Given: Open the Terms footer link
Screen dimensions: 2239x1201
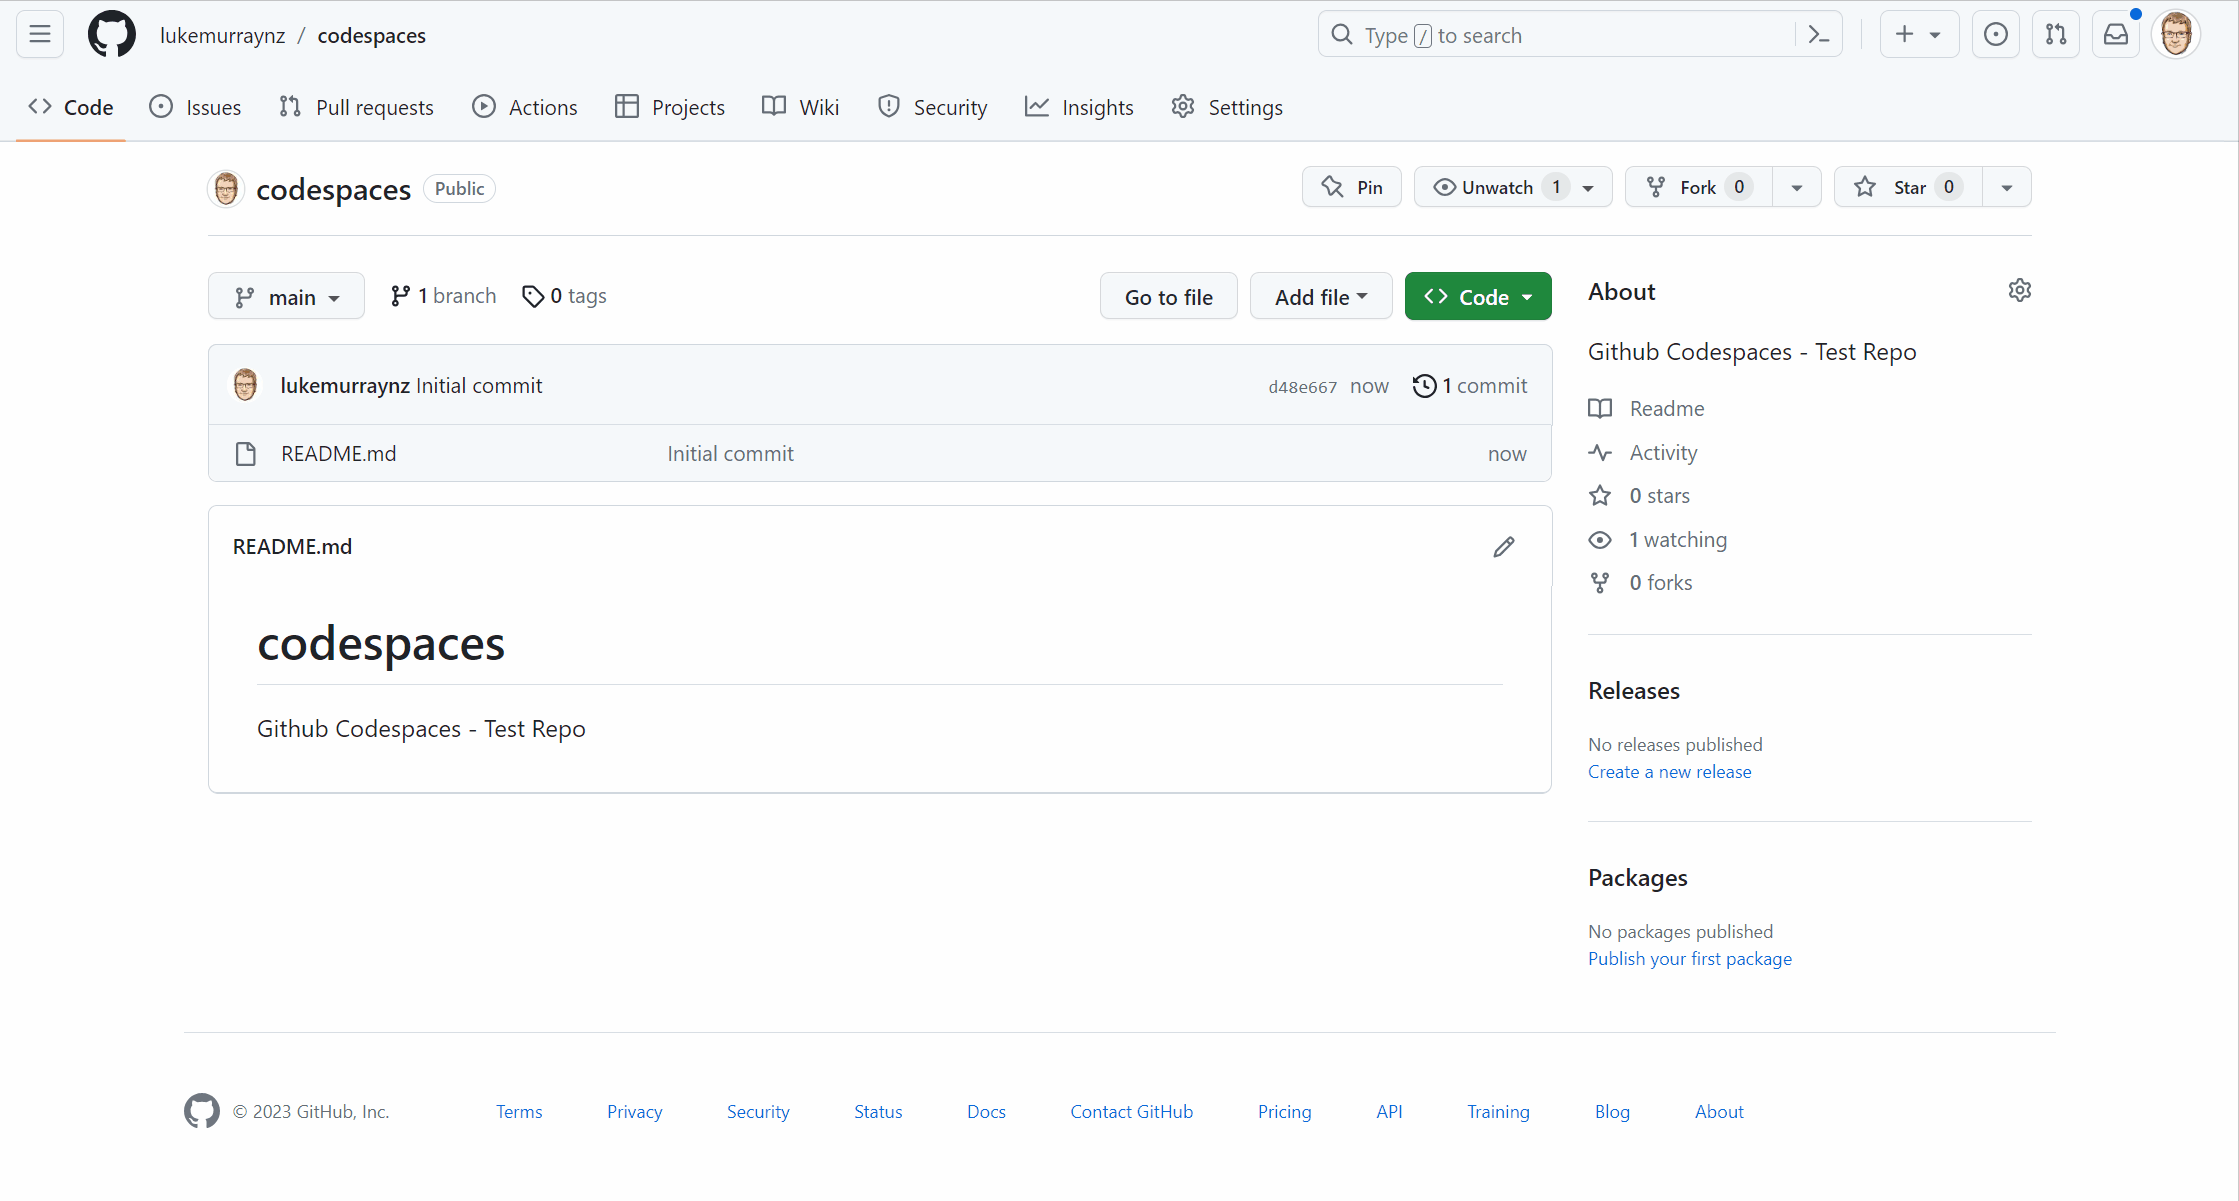Looking at the screenshot, I should pos(519,1112).
